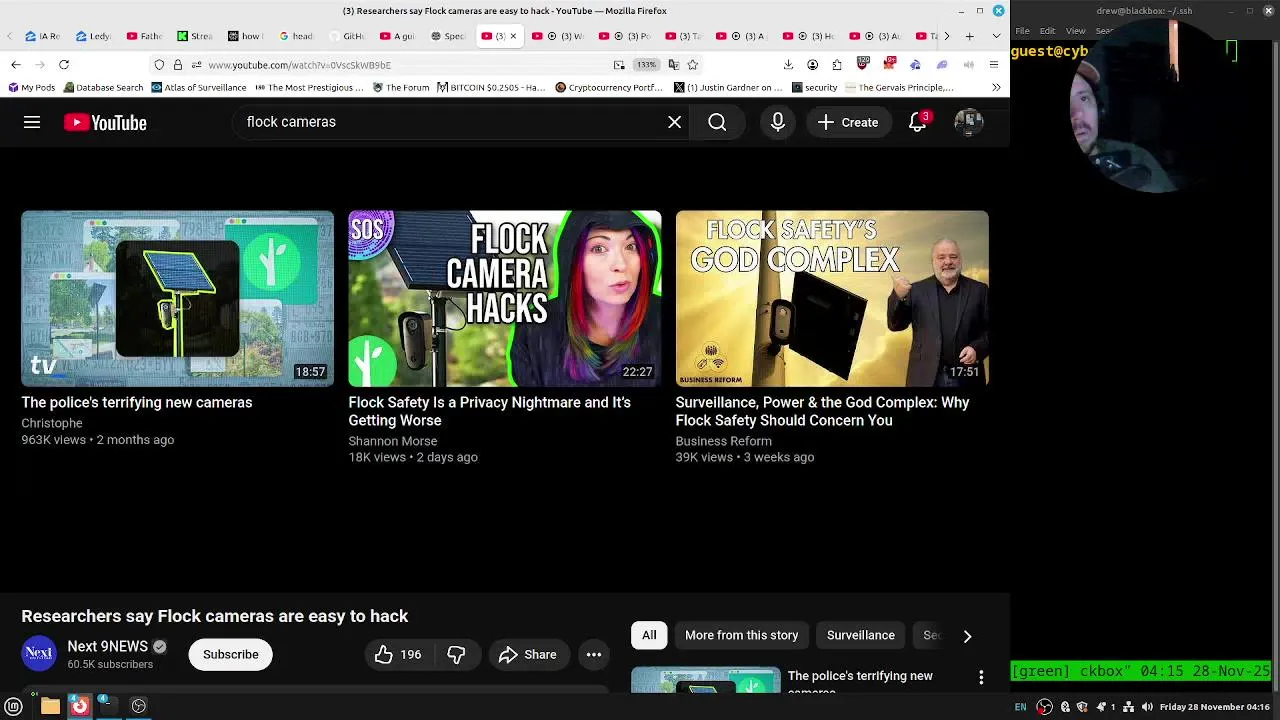Open Flock Safety's God Complex thumbnail
Viewport: 1280px width, 720px height.
coord(832,298)
